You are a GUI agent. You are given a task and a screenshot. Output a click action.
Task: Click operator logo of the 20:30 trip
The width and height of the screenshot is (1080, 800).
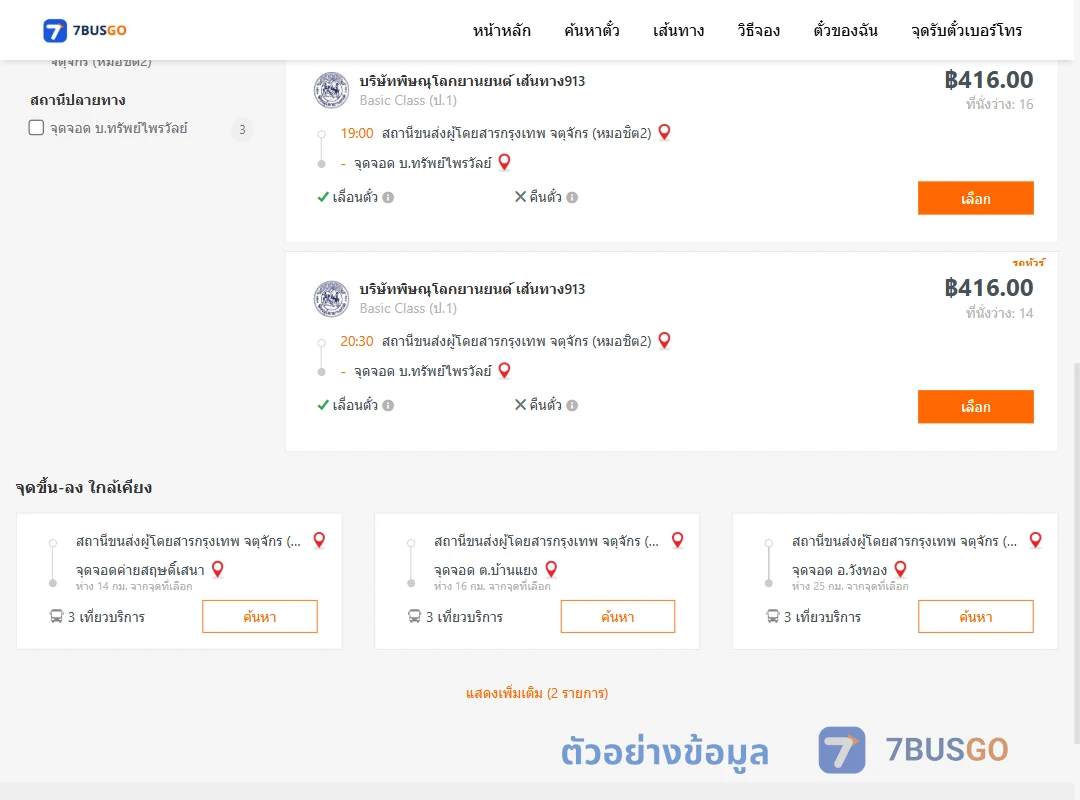[x=331, y=298]
